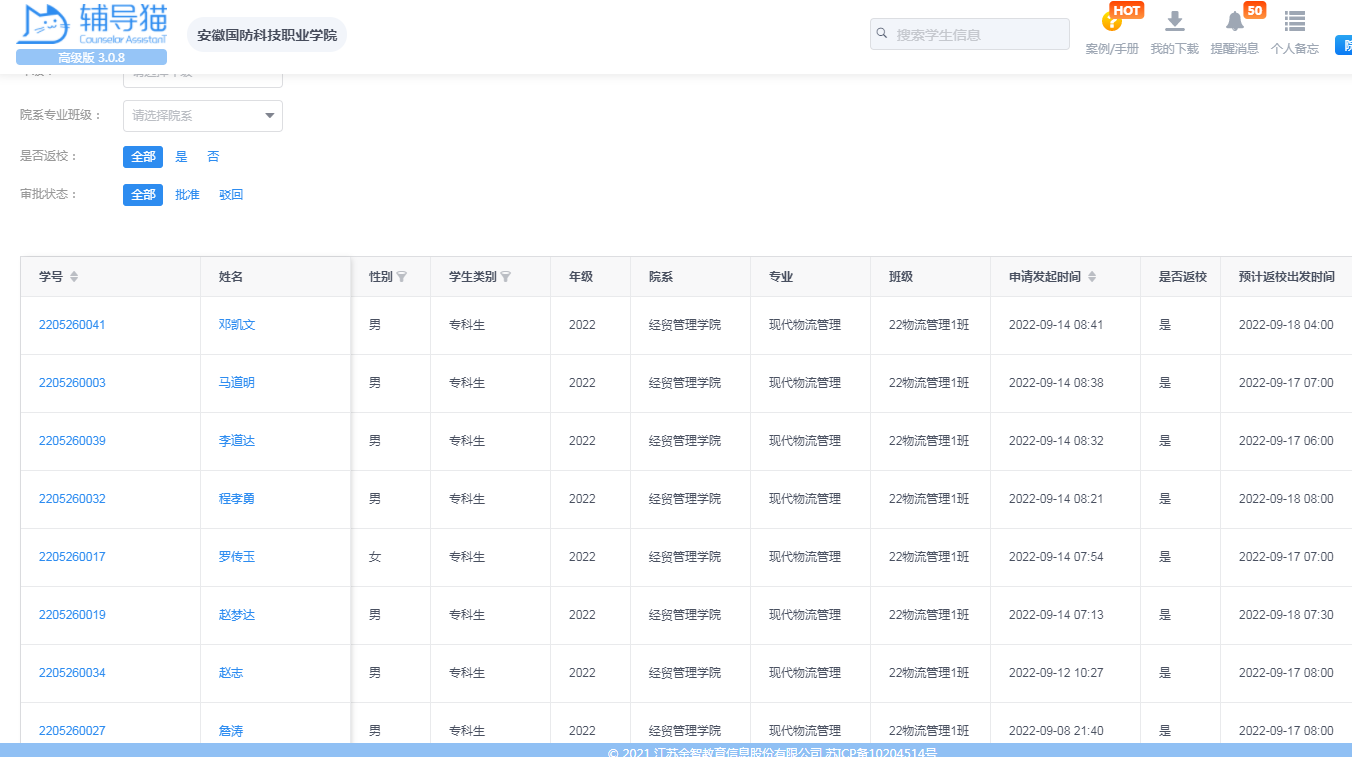1352x757 pixels.
Task: Open 个人备忘 list icon
Action: click(1295, 22)
